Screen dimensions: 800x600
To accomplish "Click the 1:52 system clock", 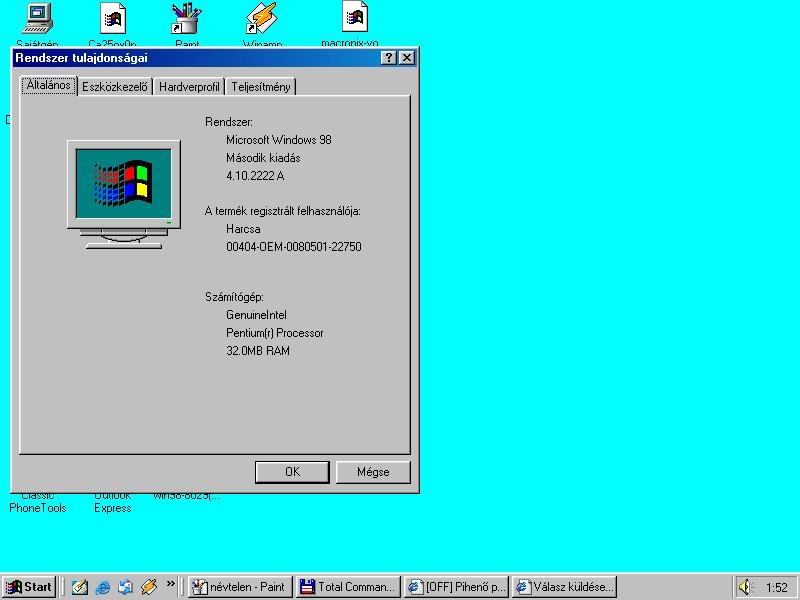I will (x=777, y=588).
